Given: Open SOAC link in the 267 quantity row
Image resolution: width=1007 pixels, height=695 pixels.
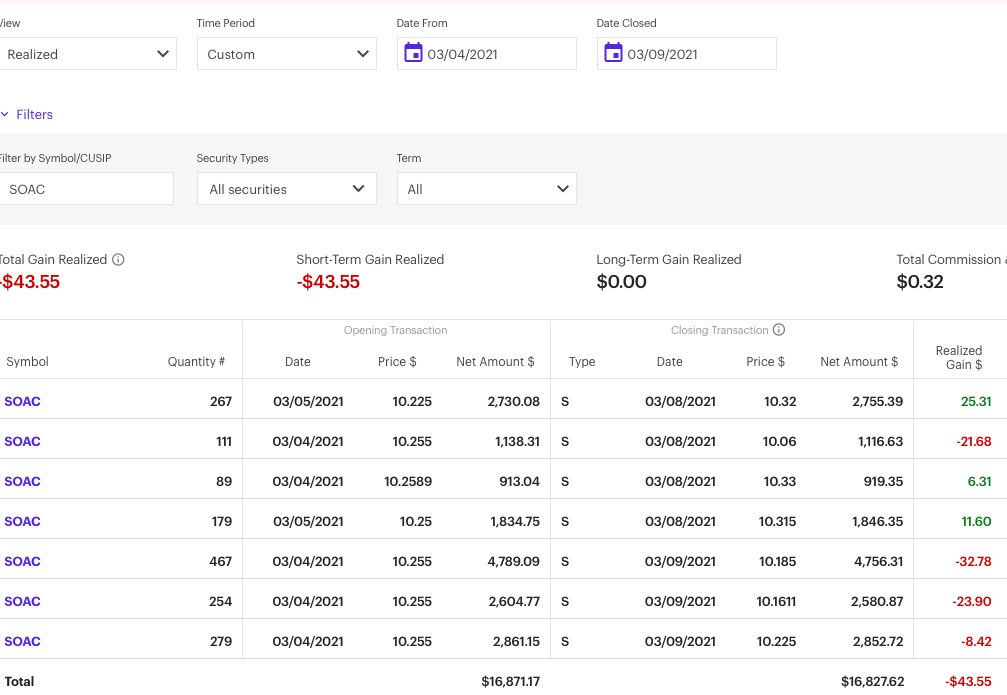Looking at the screenshot, I should (x=22, y=401).
